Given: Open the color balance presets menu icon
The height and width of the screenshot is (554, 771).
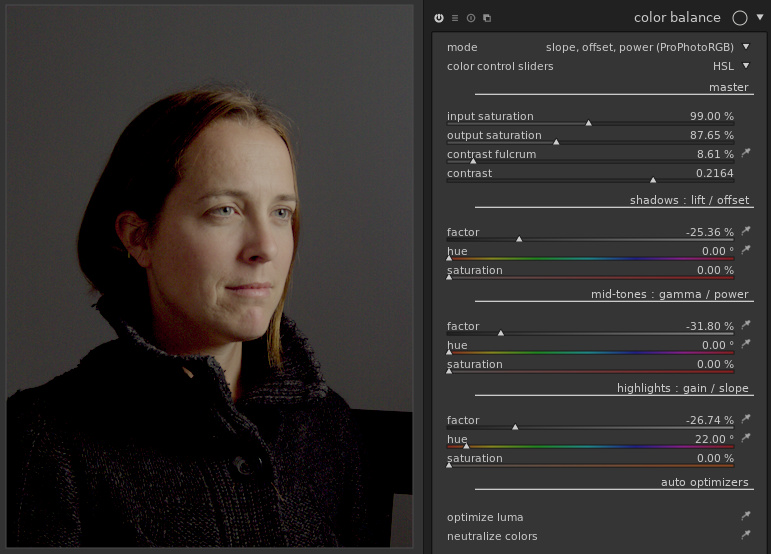Looking at the screenshot, I should 455,18.
